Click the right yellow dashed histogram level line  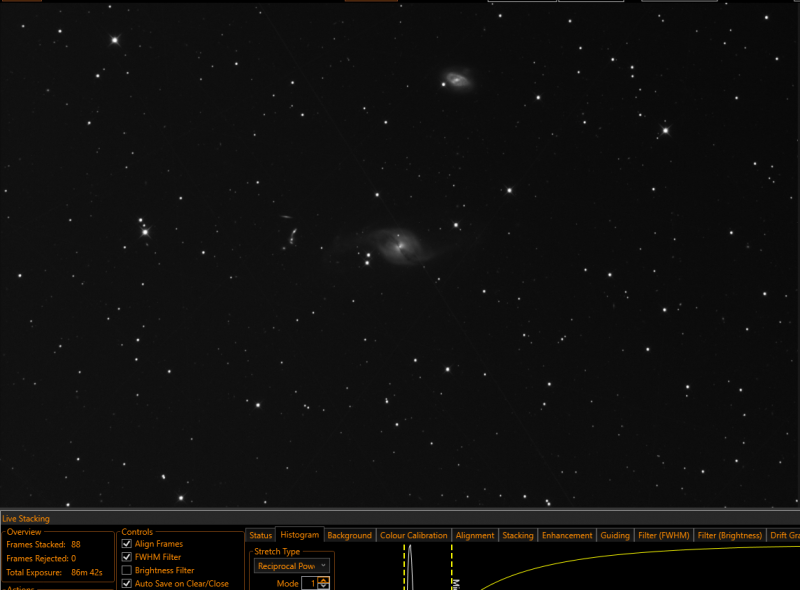pos(452,567)
